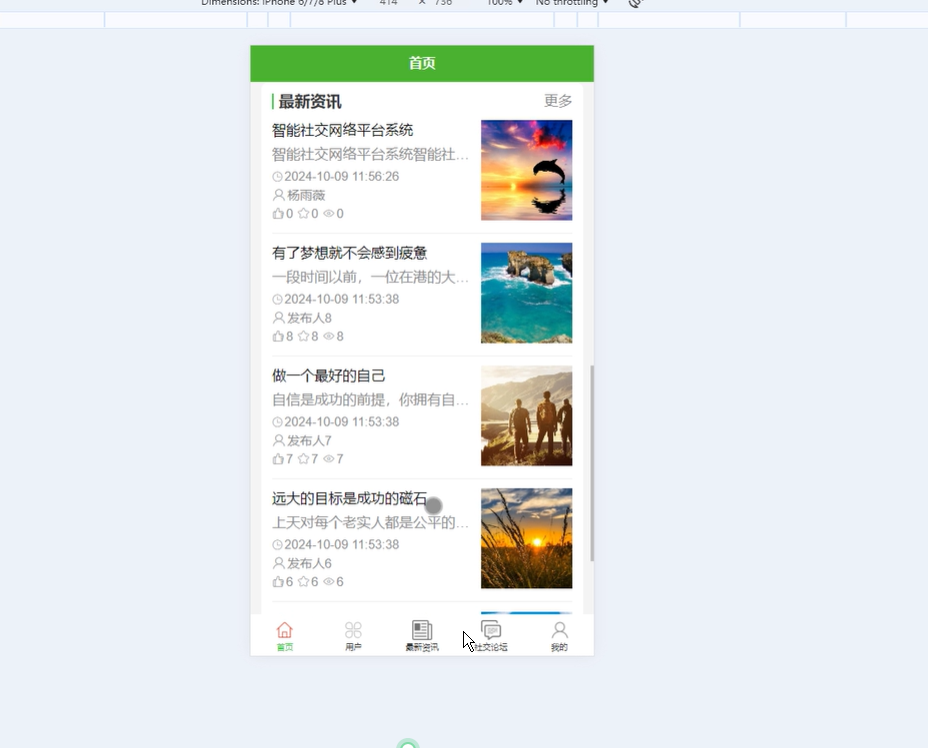The width and height of the screenshot is (928, 748).
Task: Open article 做一个最好的自己
Action: [328, 376]
